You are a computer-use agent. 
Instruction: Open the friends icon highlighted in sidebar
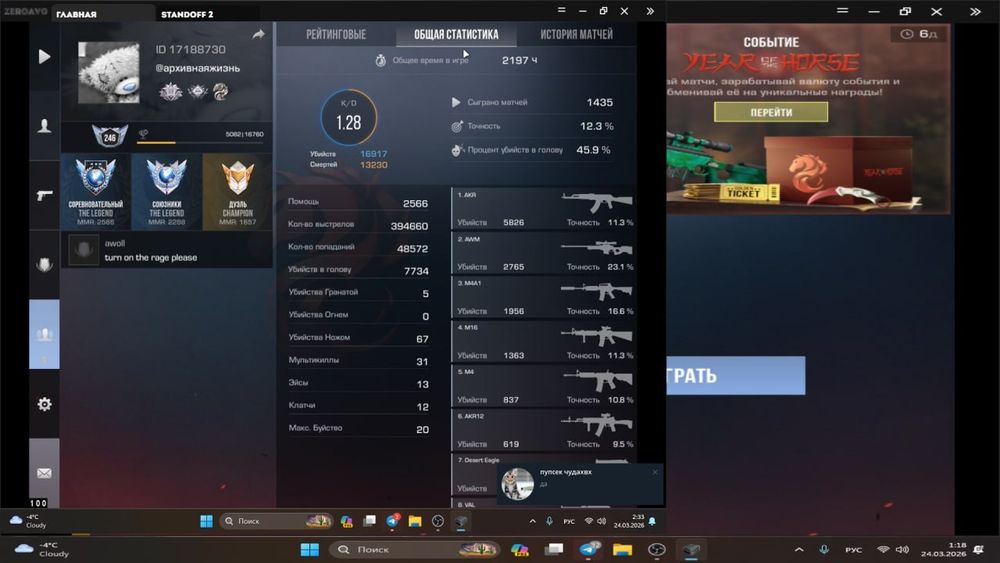(44, 334)
